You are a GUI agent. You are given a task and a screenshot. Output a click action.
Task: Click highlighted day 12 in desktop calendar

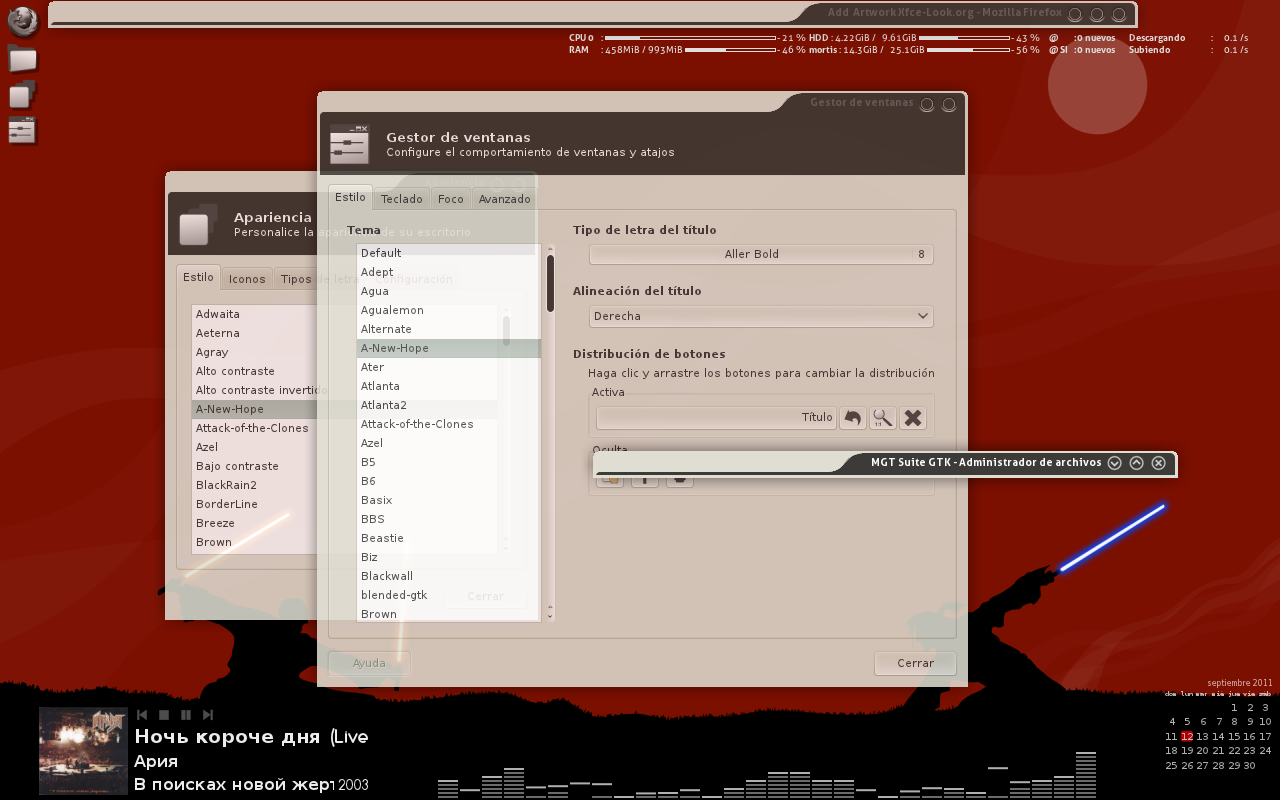(x=1187, y=736)
